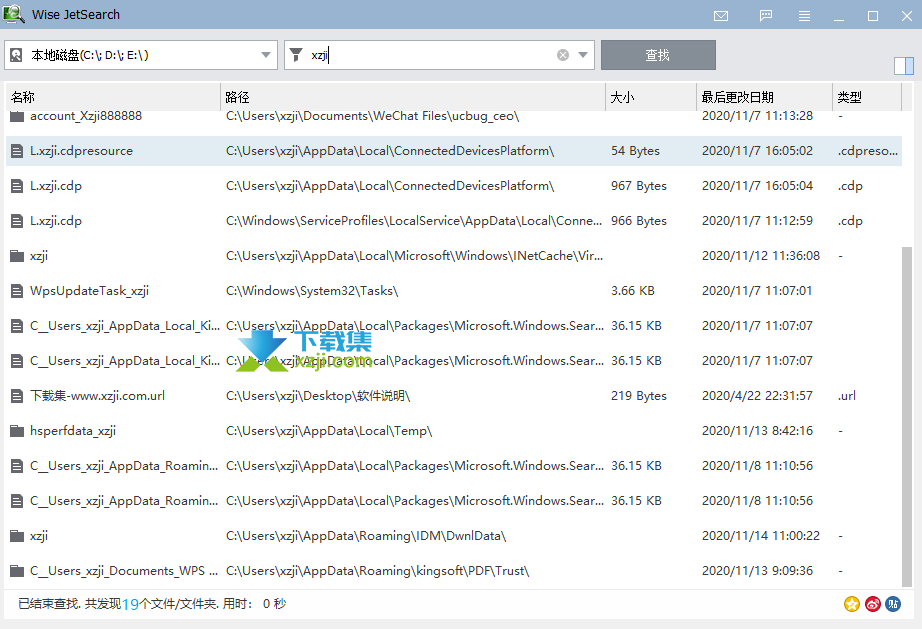
Task: Clear the search keyword with the X icon
Action: (x=563, y=55)
